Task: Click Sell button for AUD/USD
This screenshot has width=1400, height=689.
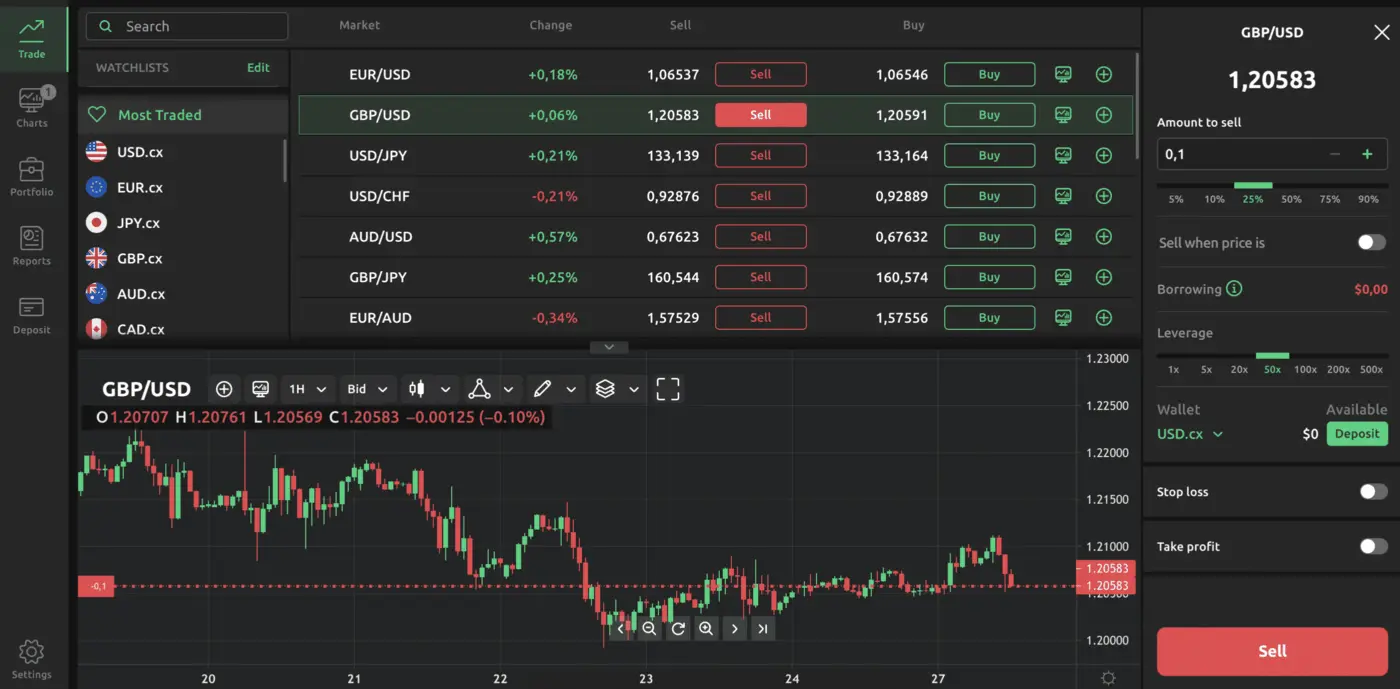Action: coord(761,237)
